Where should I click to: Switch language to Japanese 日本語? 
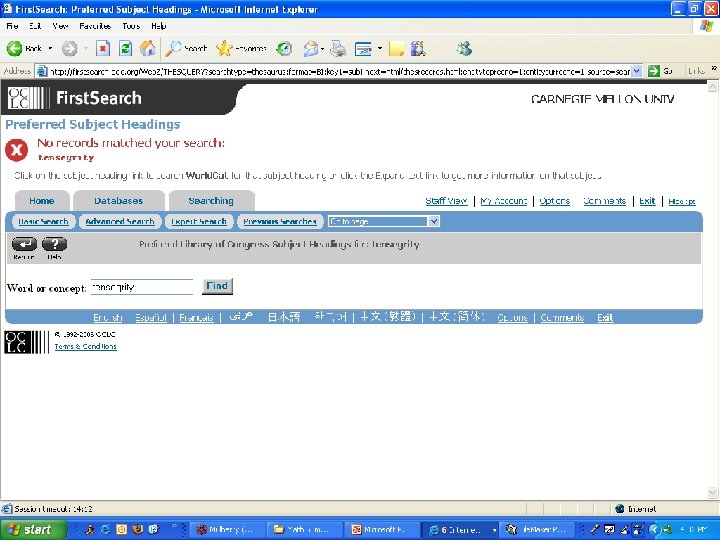(284, 317)
